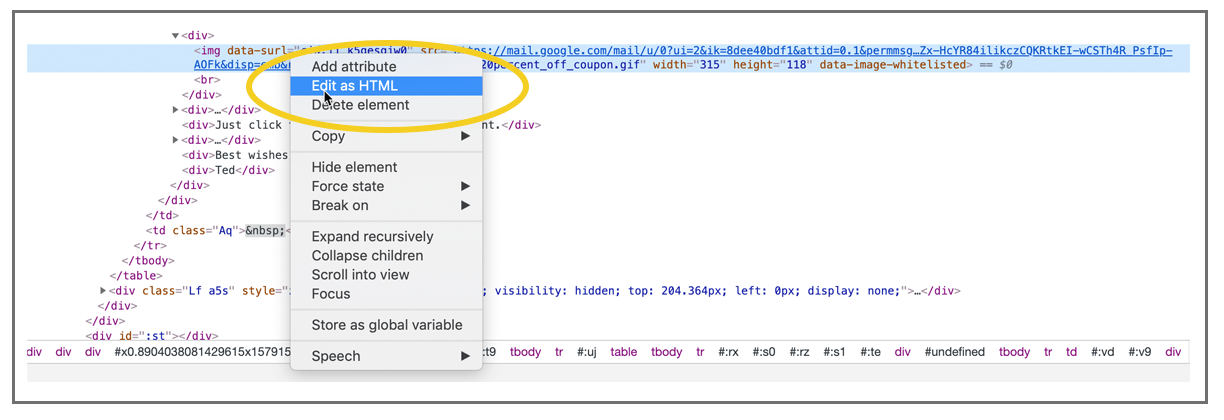The width and height of the screenshot is (1224, 420).
Task: Expand the div class "Lf a5s" node
Action: (x=104, y=291)
